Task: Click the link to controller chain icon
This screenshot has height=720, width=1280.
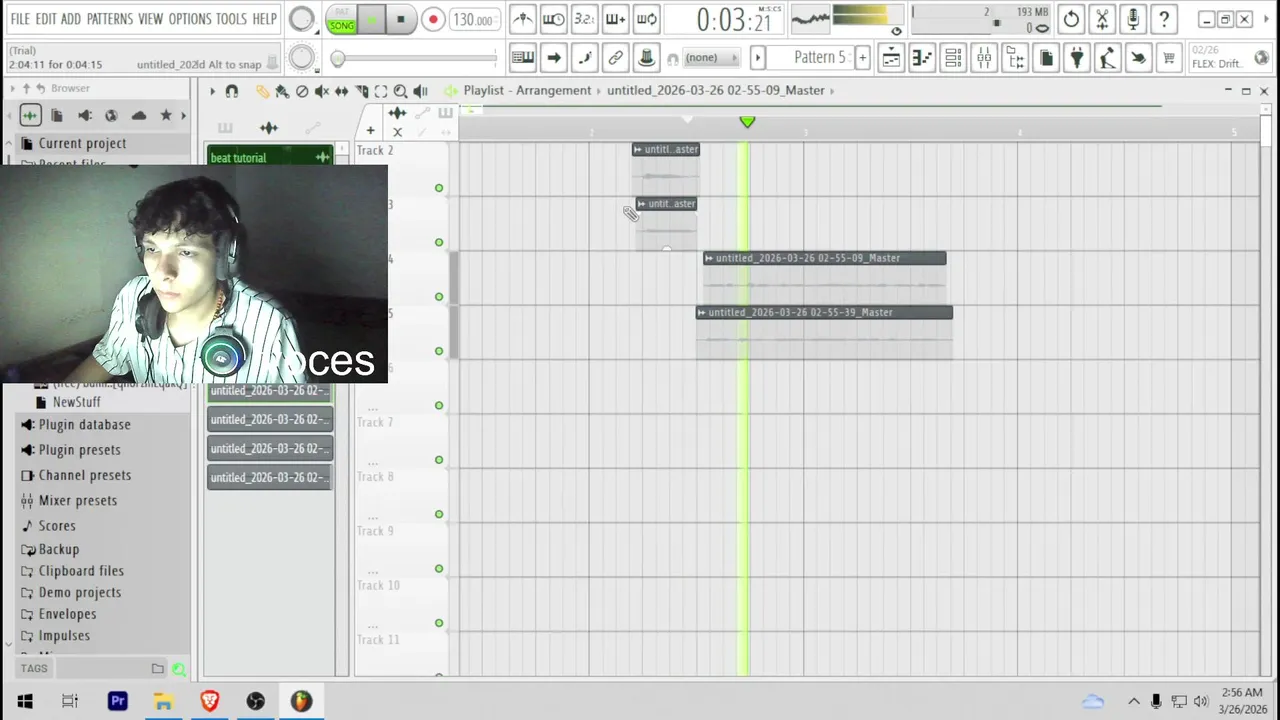Action: point(615,58)
